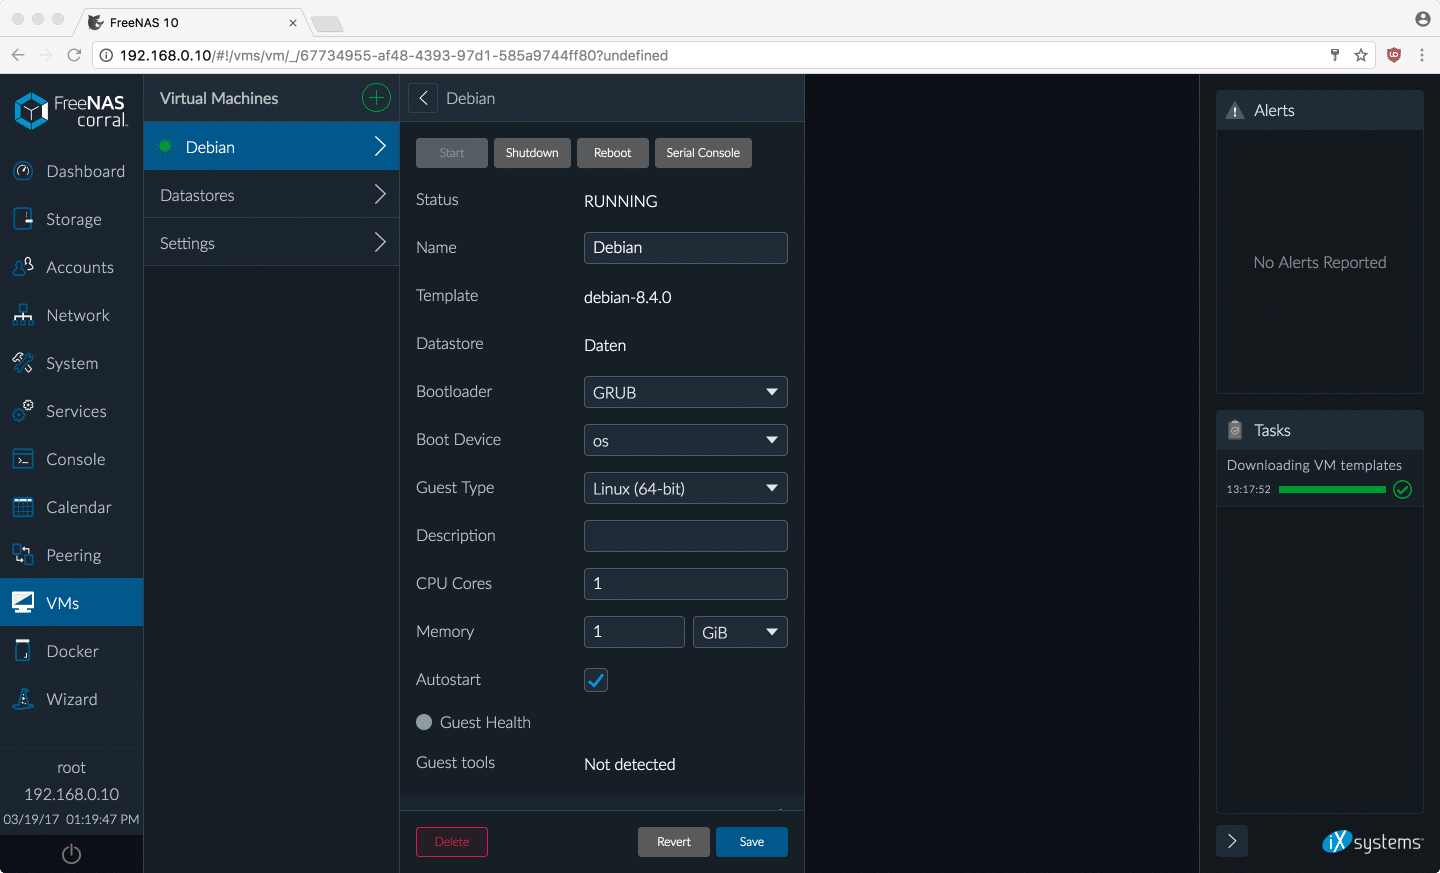1440x873 pixels.
Task: Click the greyed-out Start button
Action: (x=452, y=153)
